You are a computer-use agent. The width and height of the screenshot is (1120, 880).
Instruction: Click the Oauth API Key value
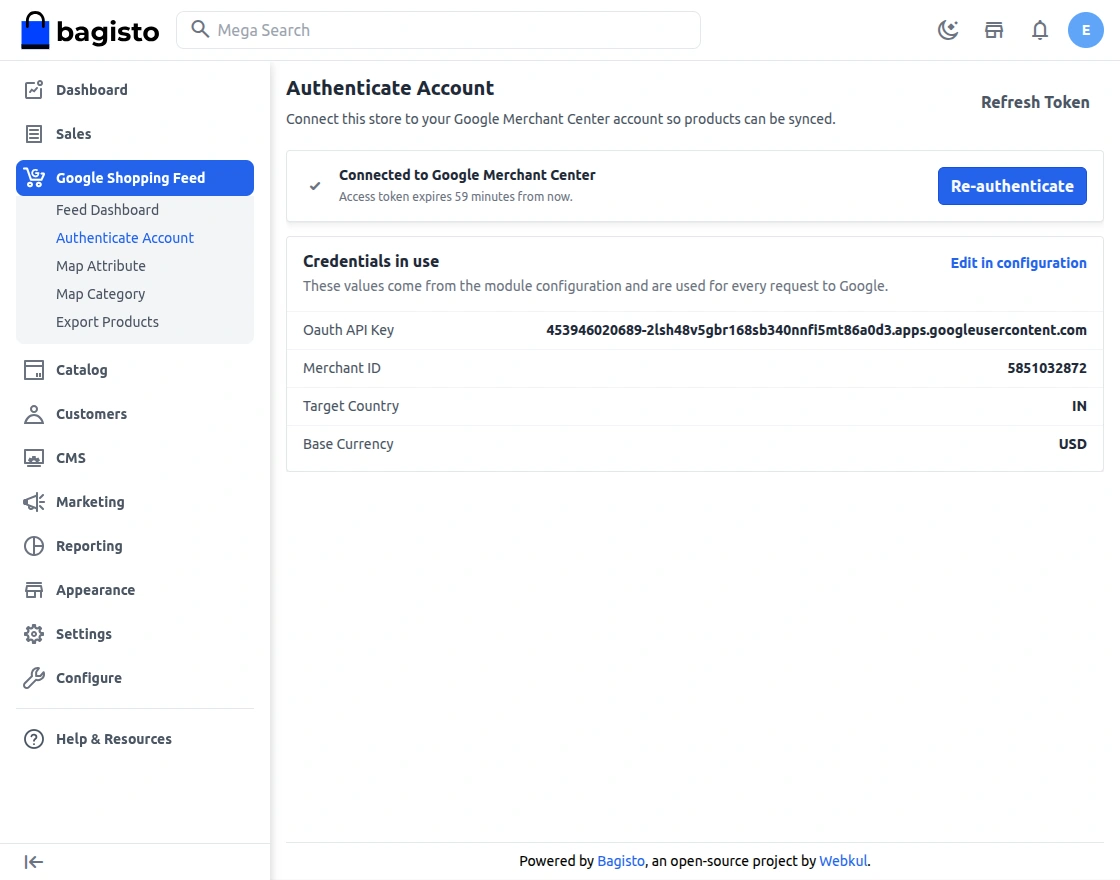(816, 330)
